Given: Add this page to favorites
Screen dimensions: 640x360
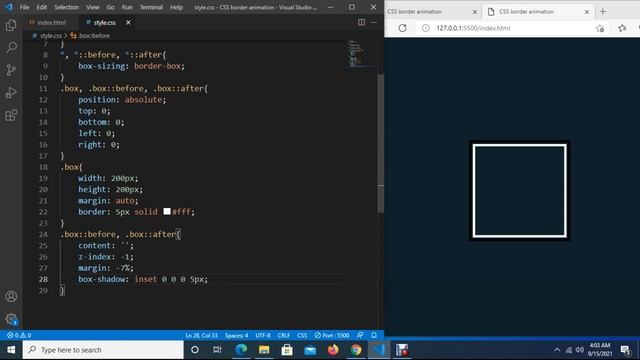Looking at the screenshot, I should 600,28.
